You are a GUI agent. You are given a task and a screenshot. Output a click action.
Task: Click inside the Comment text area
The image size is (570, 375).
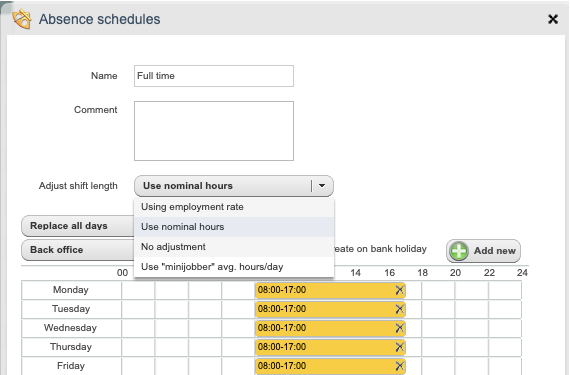point(214,131)
